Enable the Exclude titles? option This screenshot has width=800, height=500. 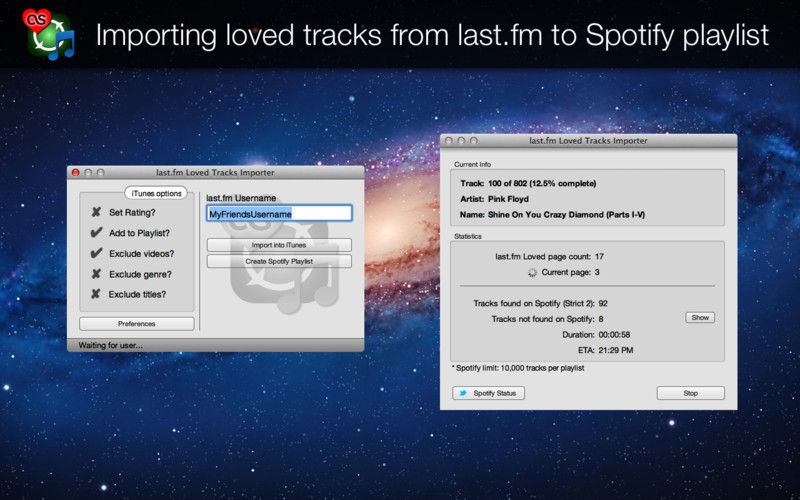96,294
